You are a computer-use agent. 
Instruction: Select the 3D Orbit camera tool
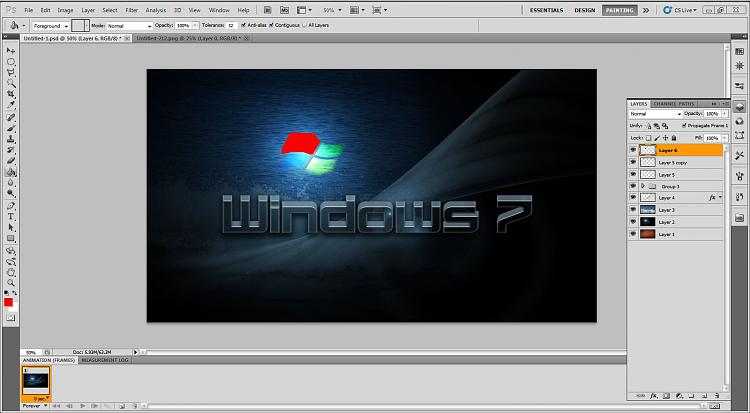tap(11, 262)
